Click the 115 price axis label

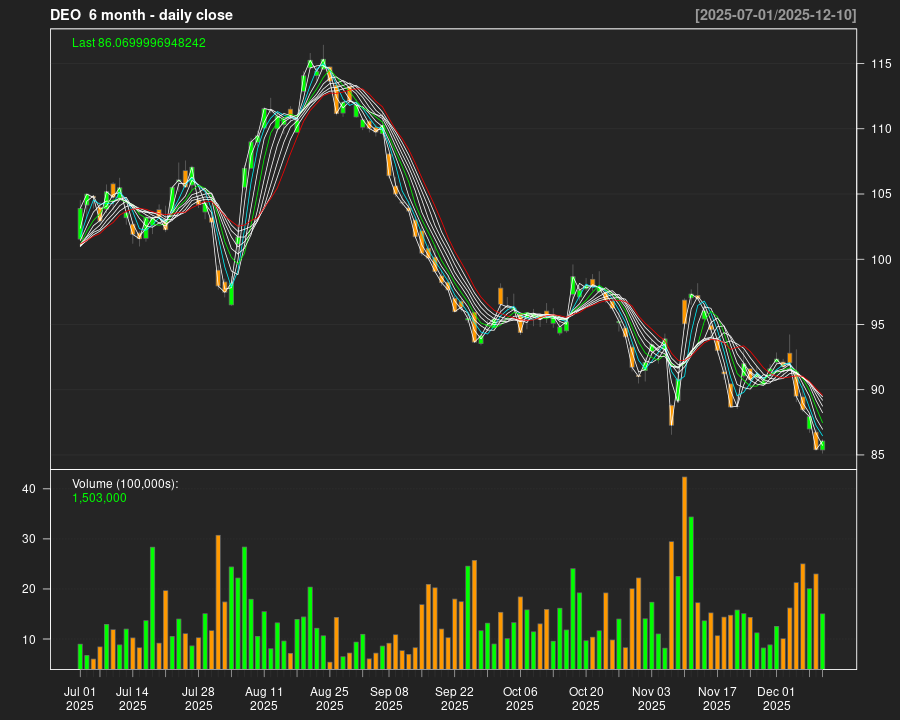coord(880,64)
